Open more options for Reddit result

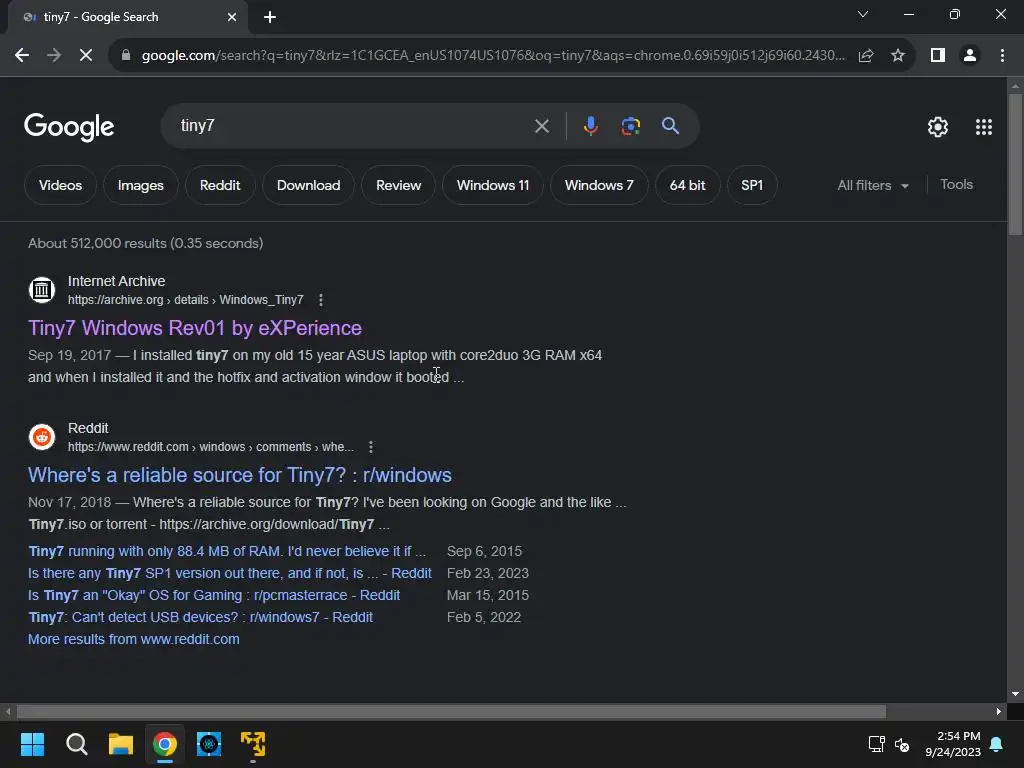[x=371, y=447]
